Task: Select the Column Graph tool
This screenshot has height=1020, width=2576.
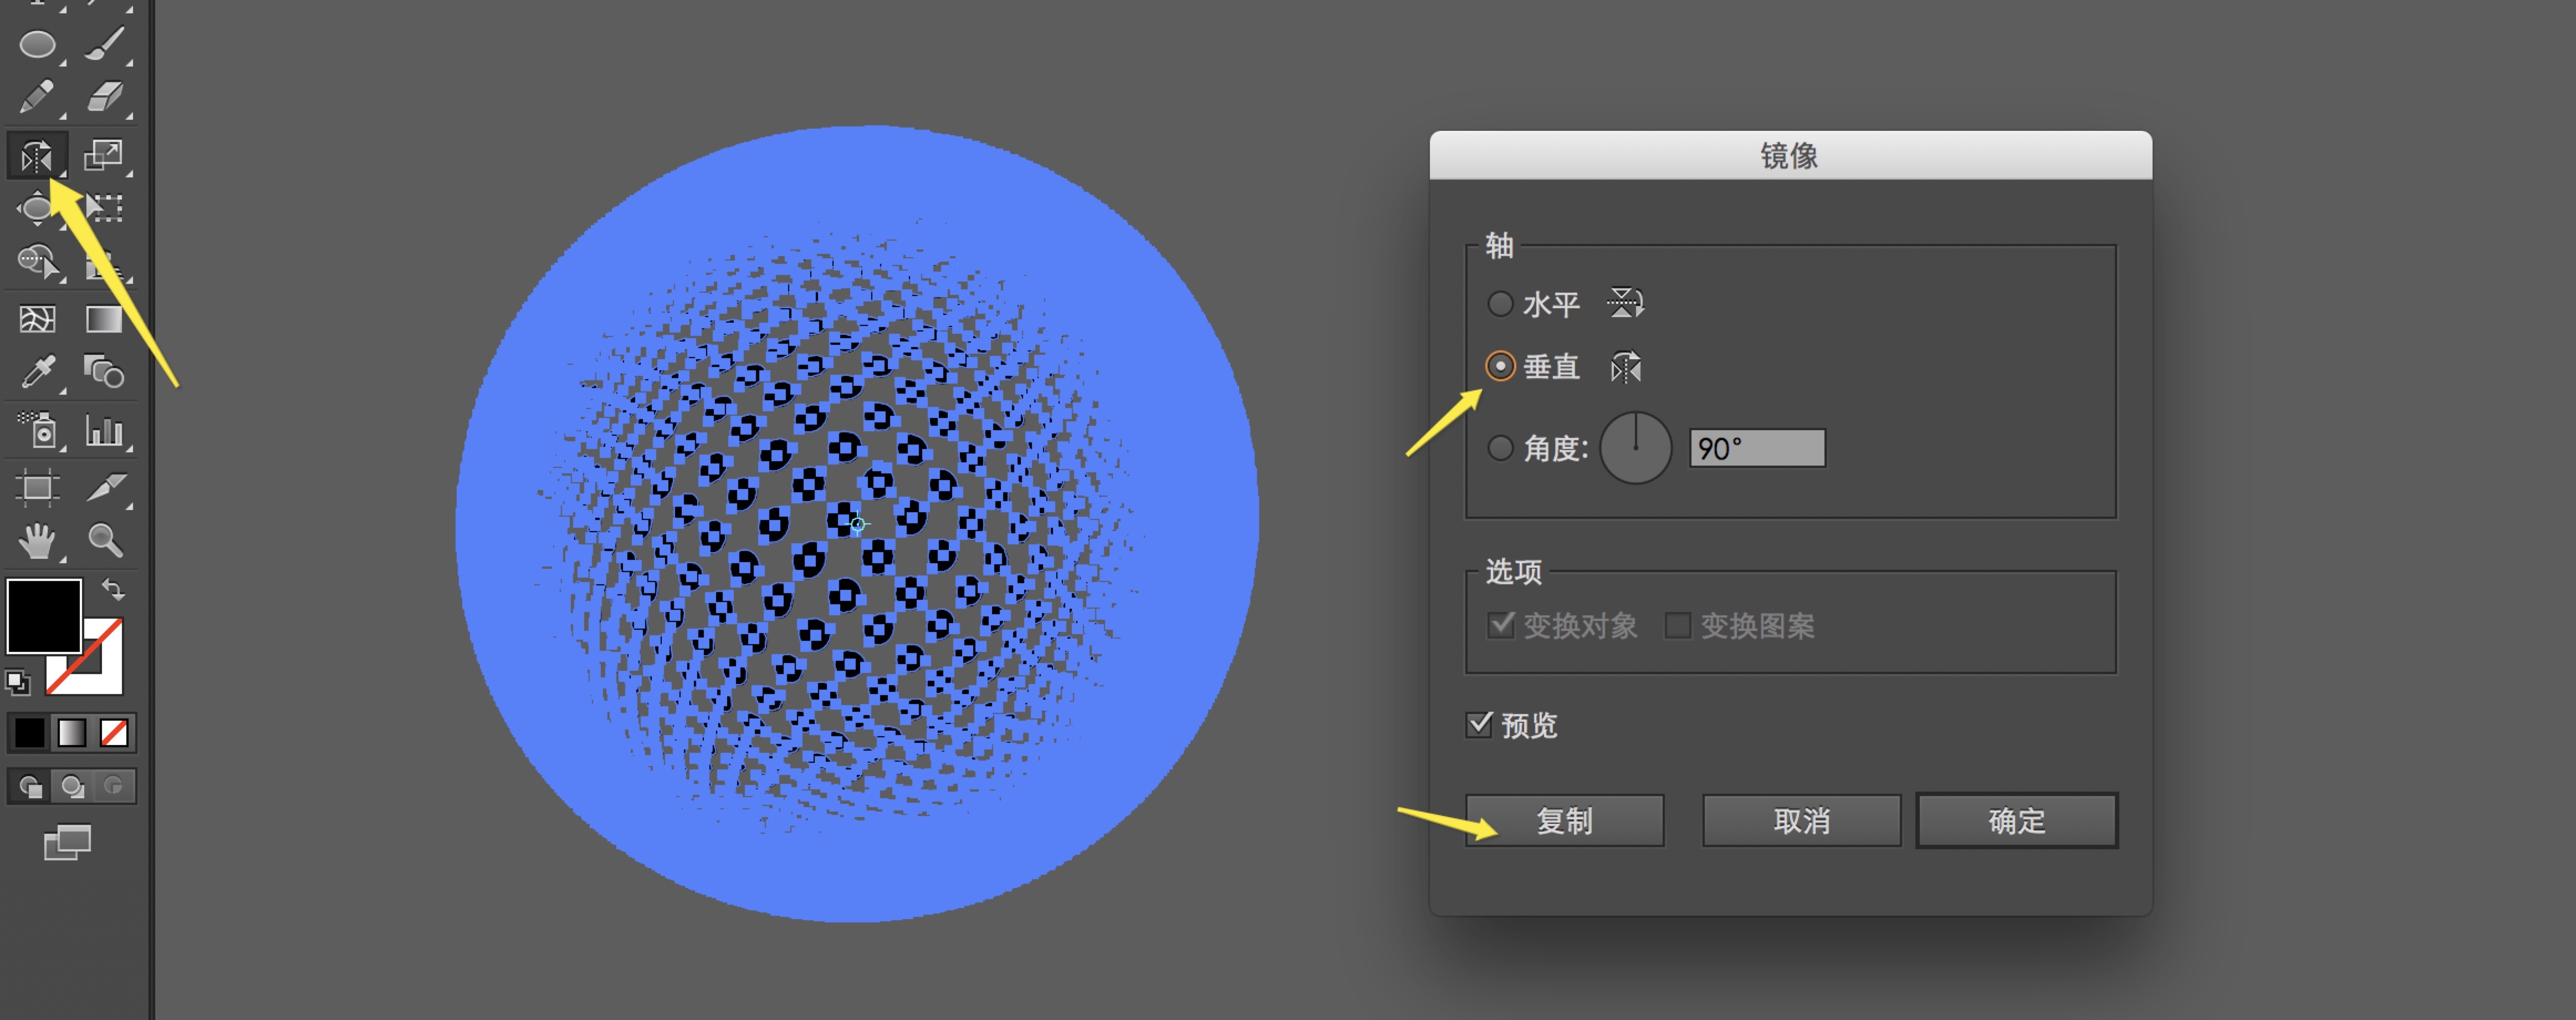Action: 104,431
